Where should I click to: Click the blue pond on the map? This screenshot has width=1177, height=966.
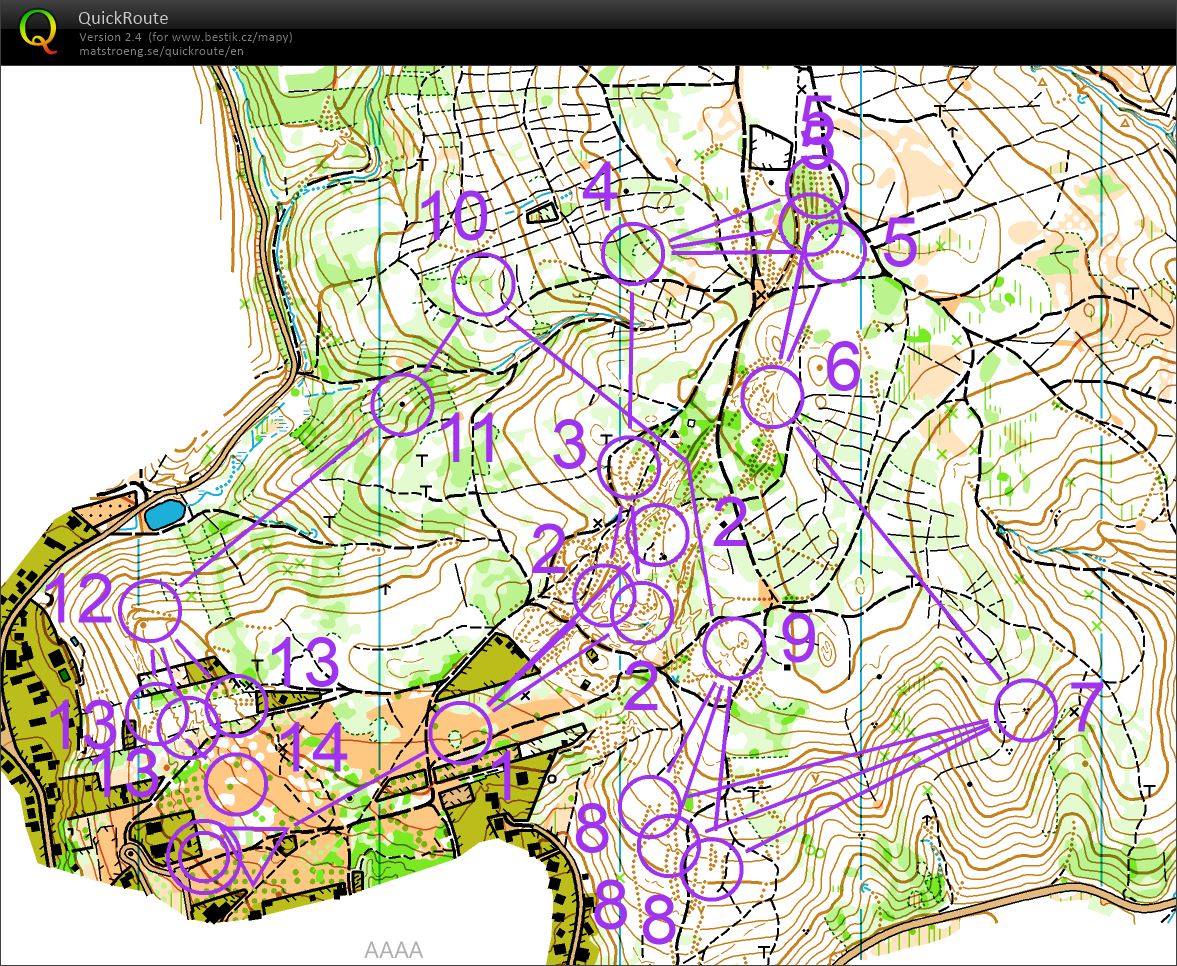click(x=164, y=515)
